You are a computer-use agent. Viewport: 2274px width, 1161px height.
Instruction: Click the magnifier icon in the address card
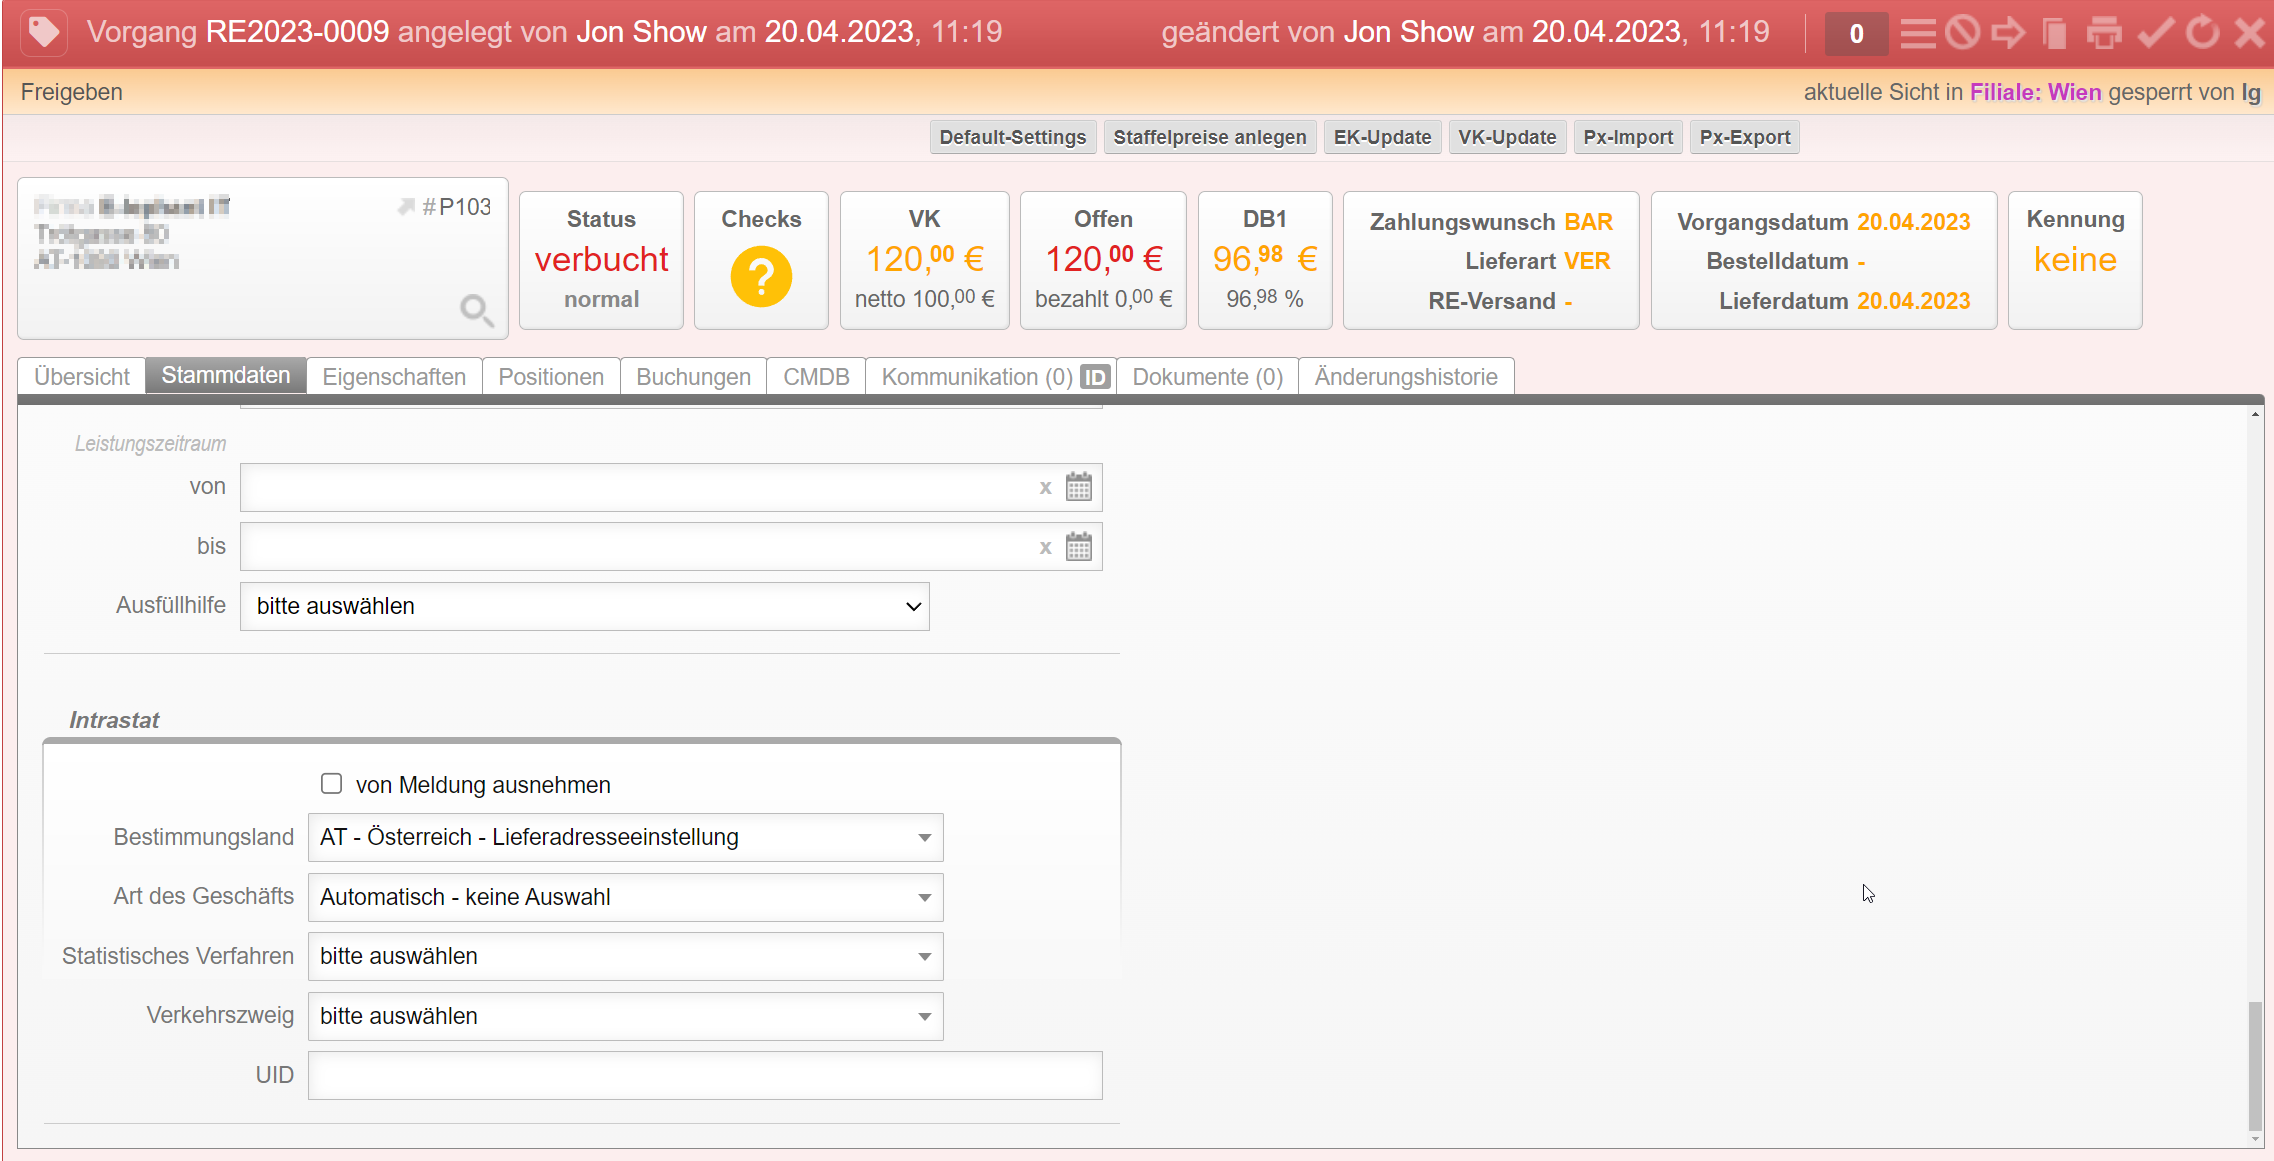pyautogui.click(x=476, y=310)
